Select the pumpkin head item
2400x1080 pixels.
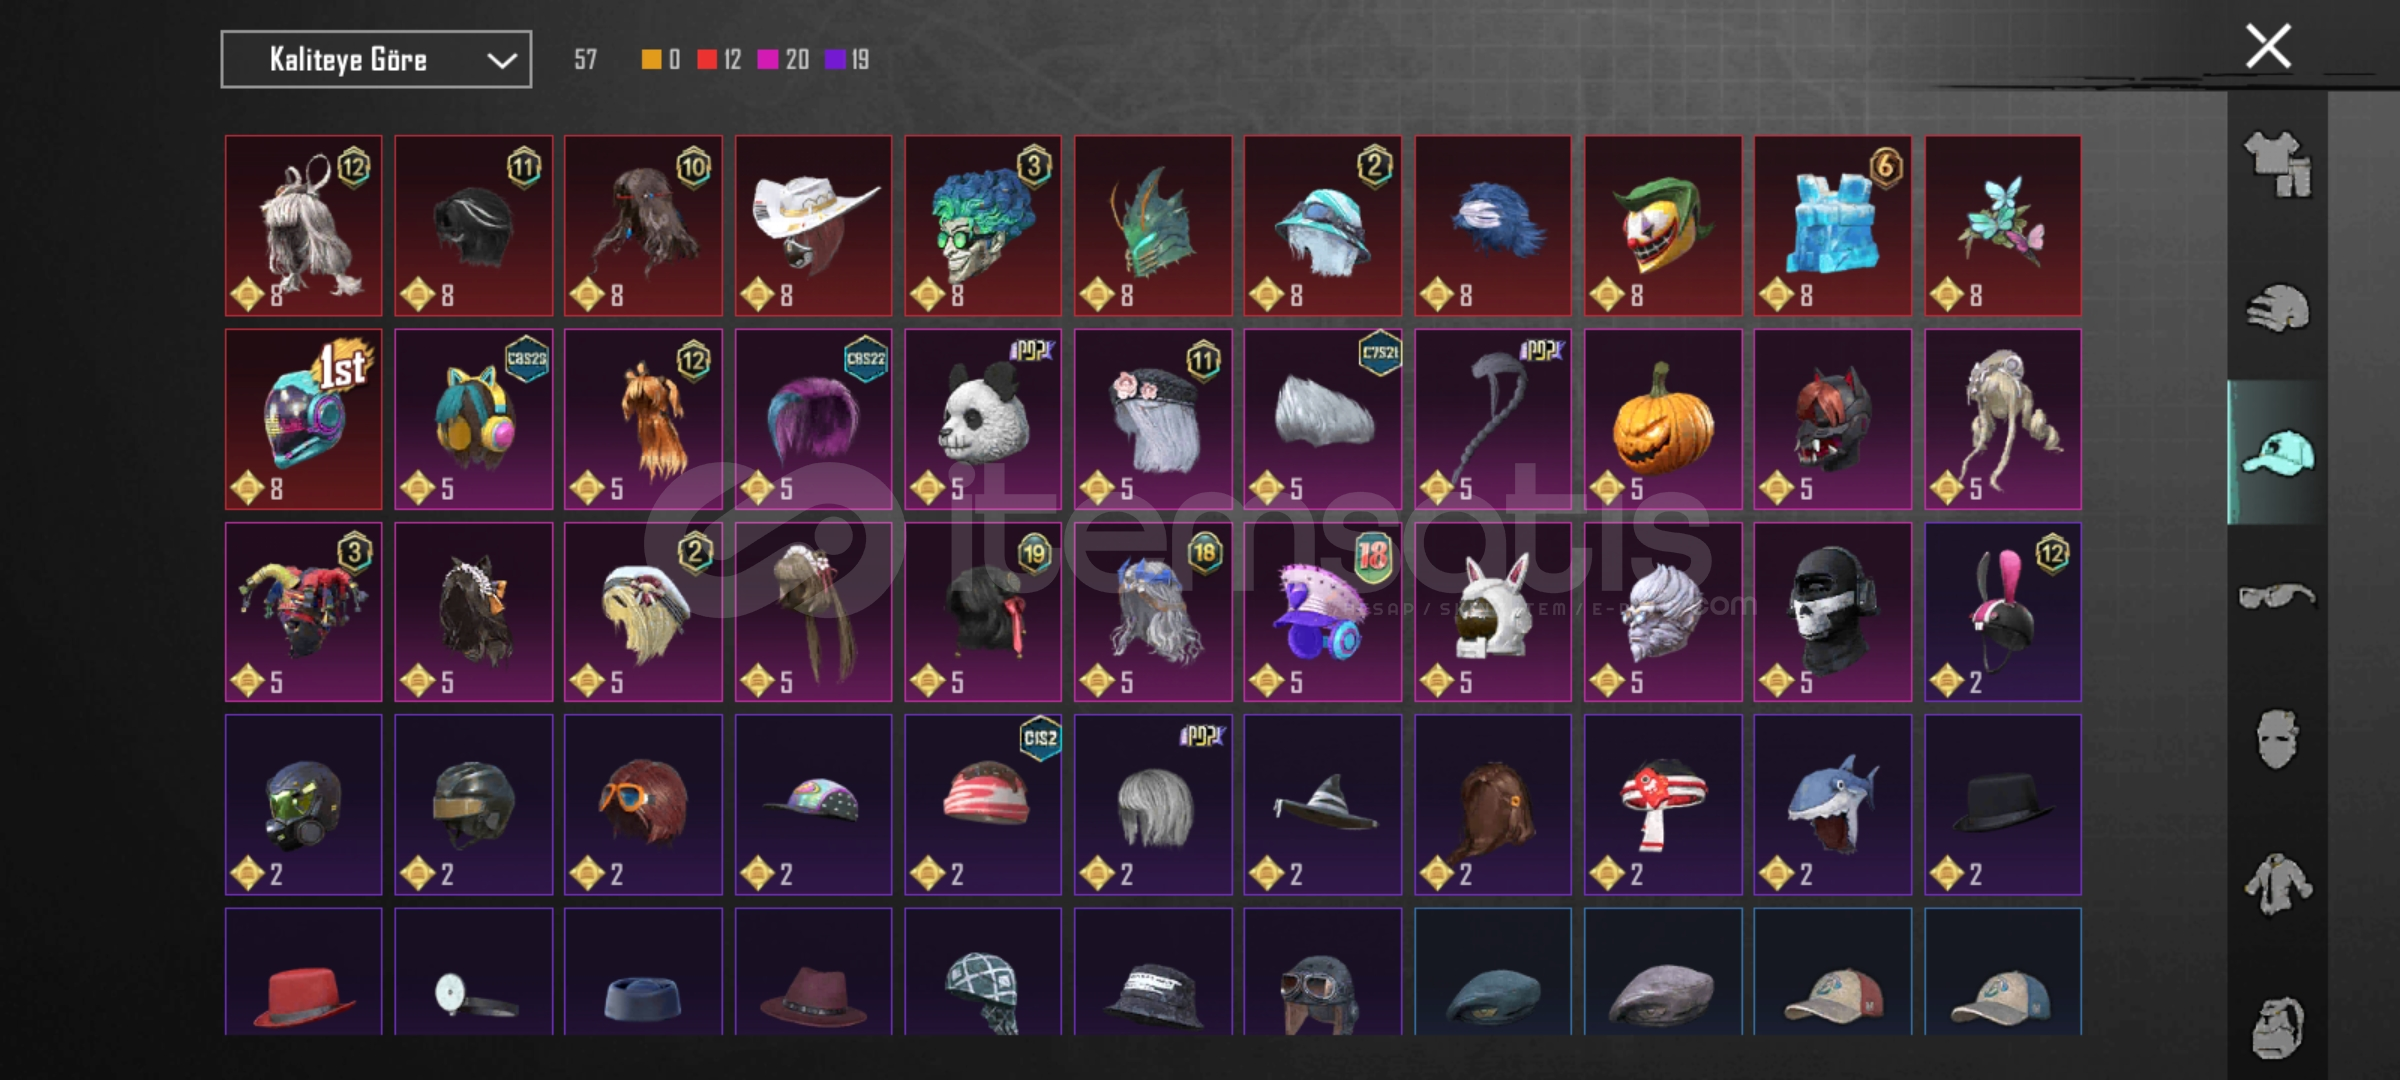[x=1662, y=419]
